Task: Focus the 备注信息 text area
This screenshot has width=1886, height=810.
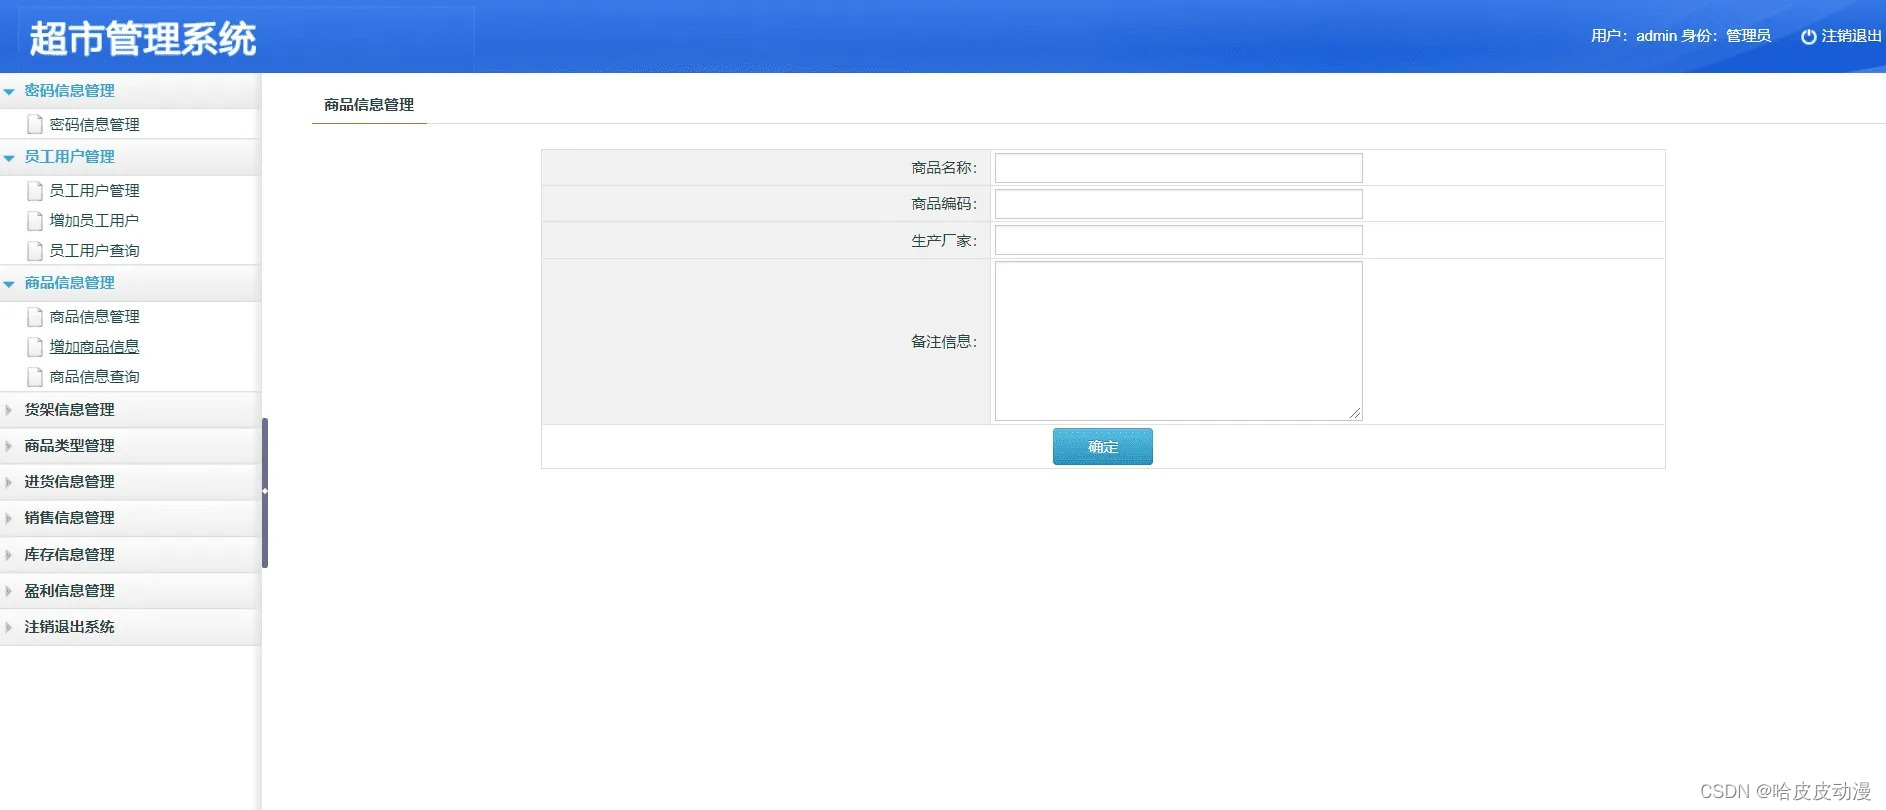Action: (x=1178, y=341)
